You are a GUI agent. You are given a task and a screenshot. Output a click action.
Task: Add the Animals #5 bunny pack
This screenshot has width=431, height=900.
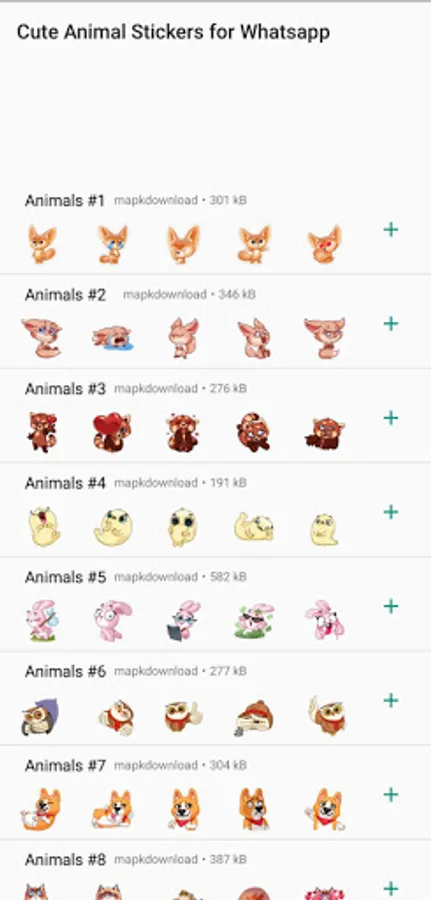[391, 606]
